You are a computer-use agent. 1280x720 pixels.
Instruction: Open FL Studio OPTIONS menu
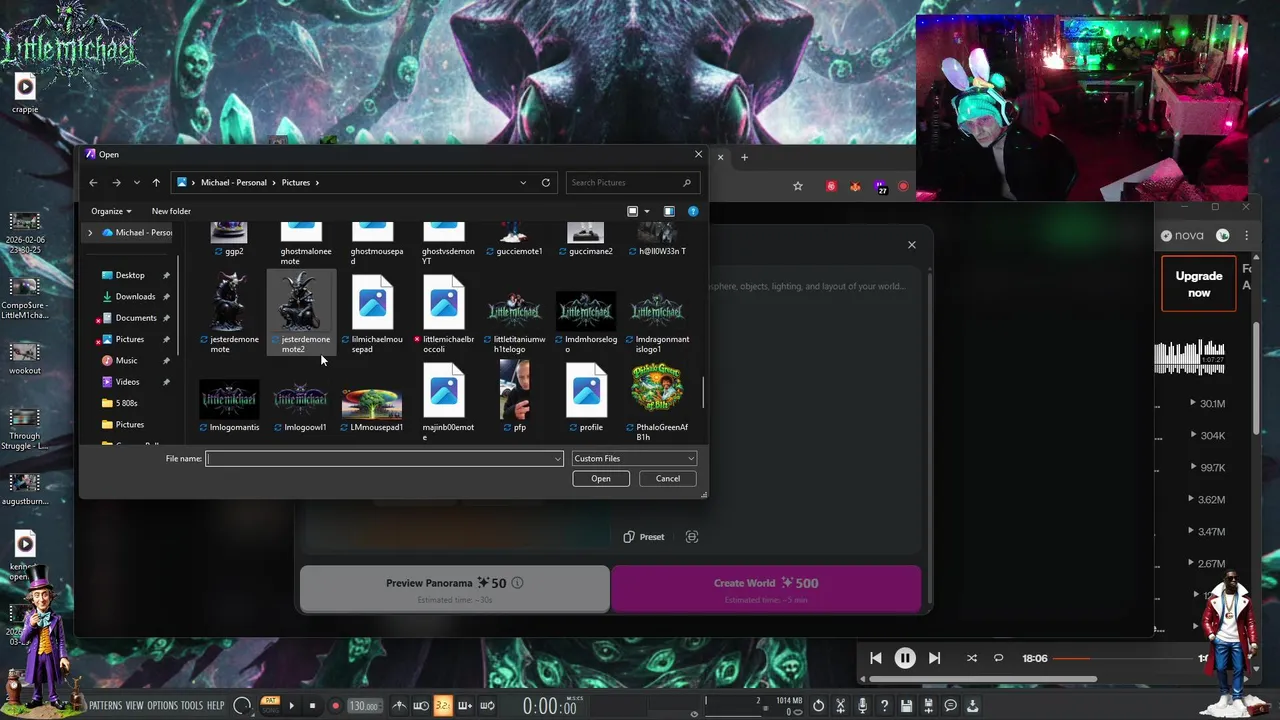pos(162,706)
